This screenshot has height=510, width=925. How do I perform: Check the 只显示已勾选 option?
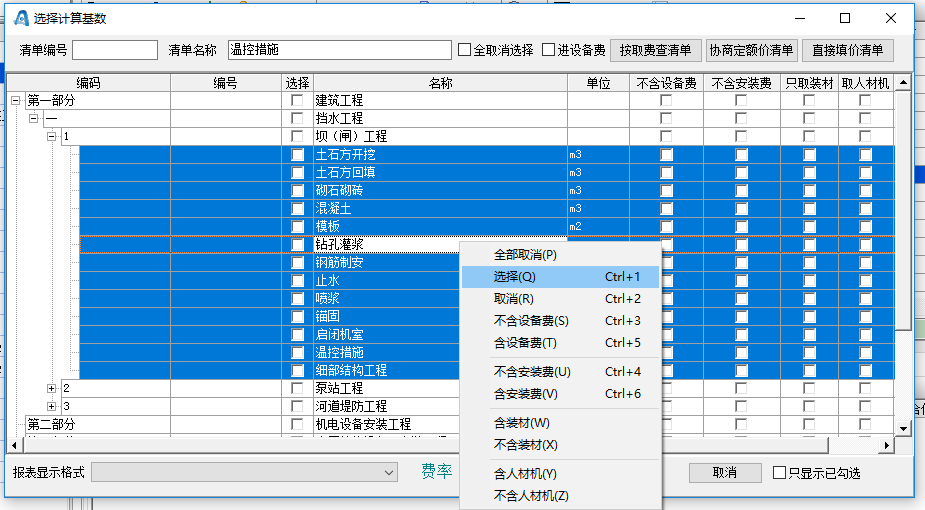tap(781, 472)
